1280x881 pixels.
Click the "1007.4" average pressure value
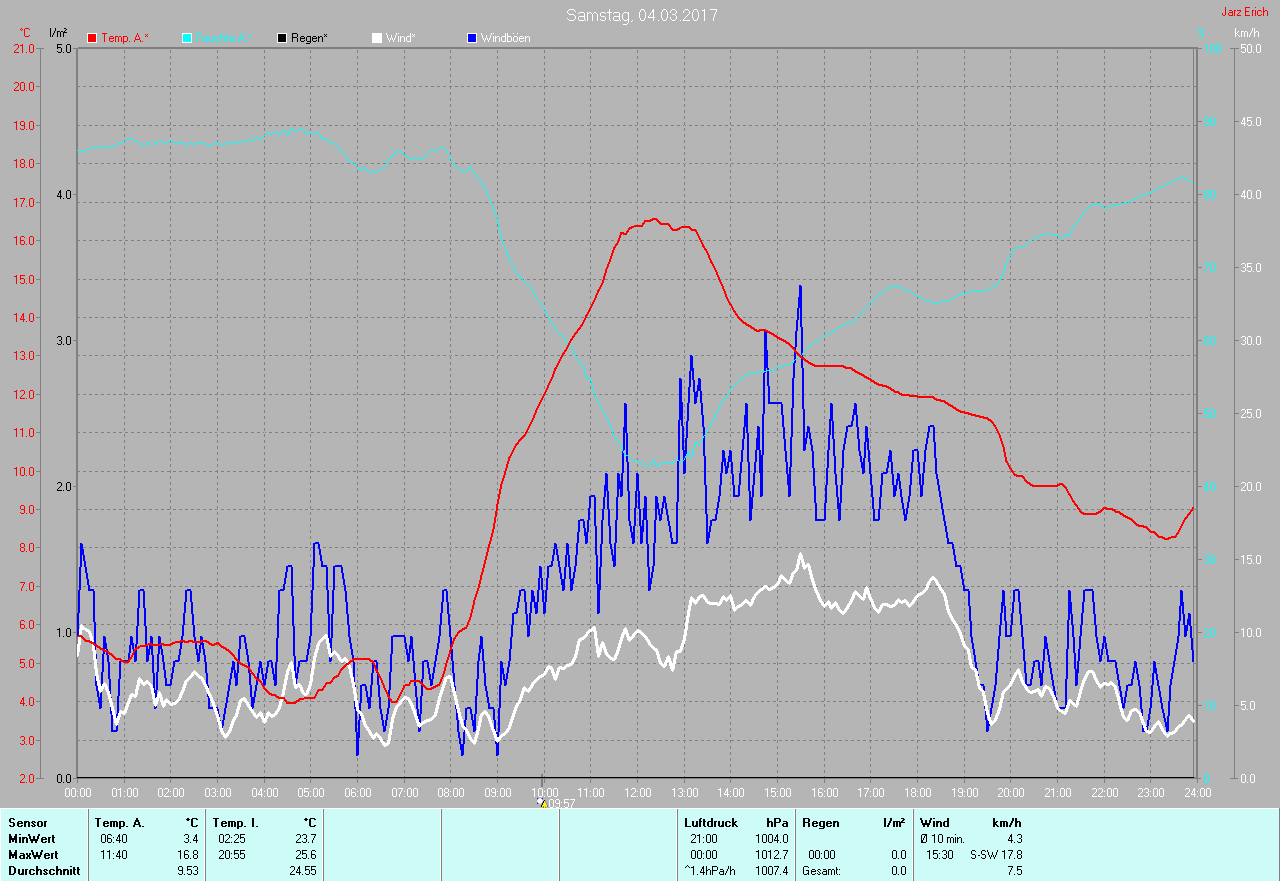pos(771,871)
